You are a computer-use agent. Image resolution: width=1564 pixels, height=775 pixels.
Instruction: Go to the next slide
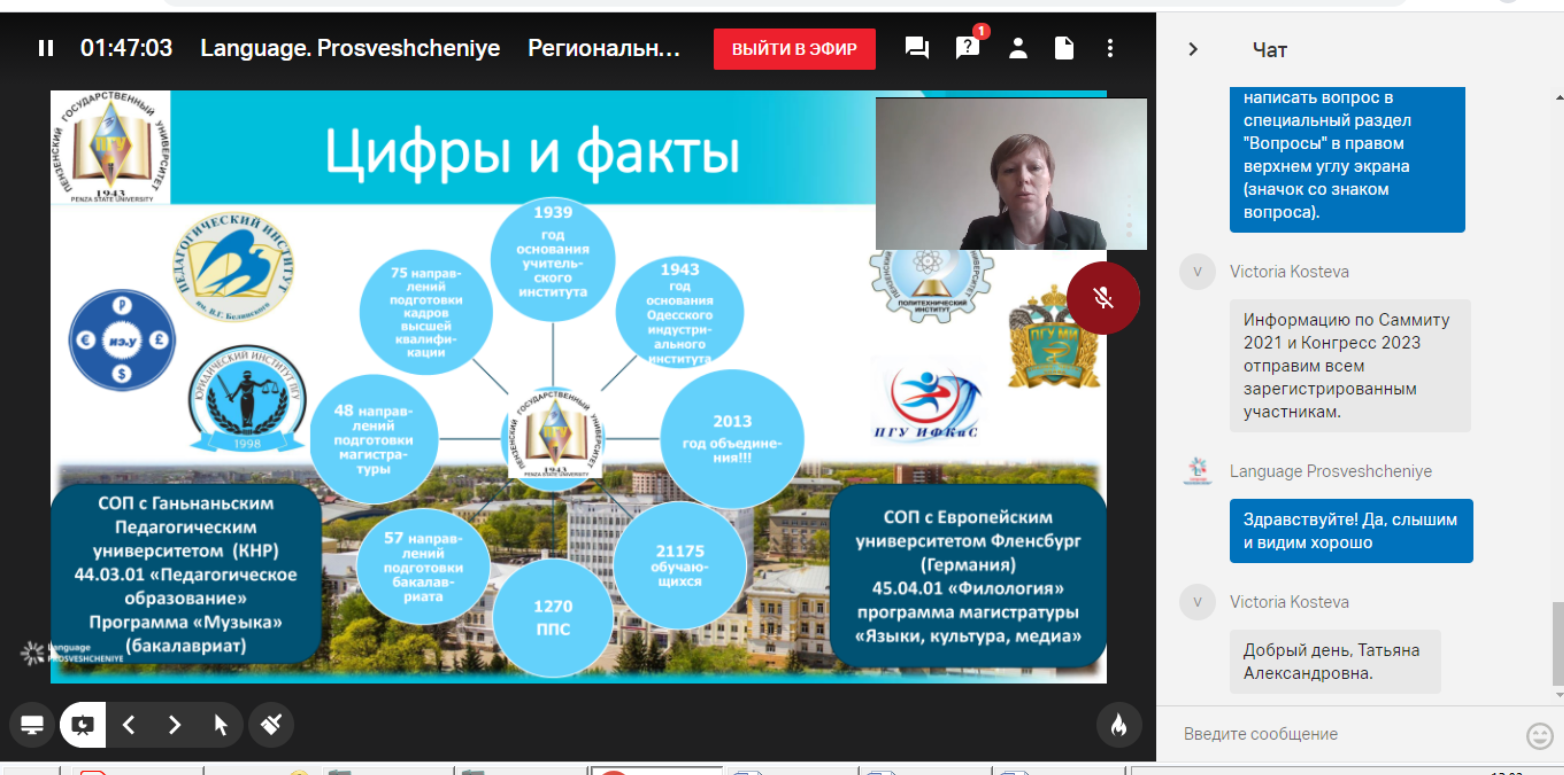tap(174, 725)
